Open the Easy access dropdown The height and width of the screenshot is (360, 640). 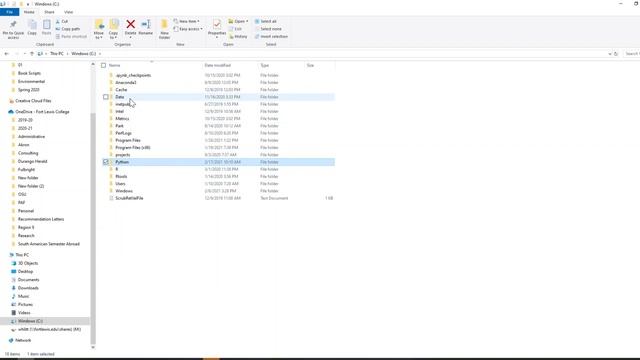(x=188, y=29)
